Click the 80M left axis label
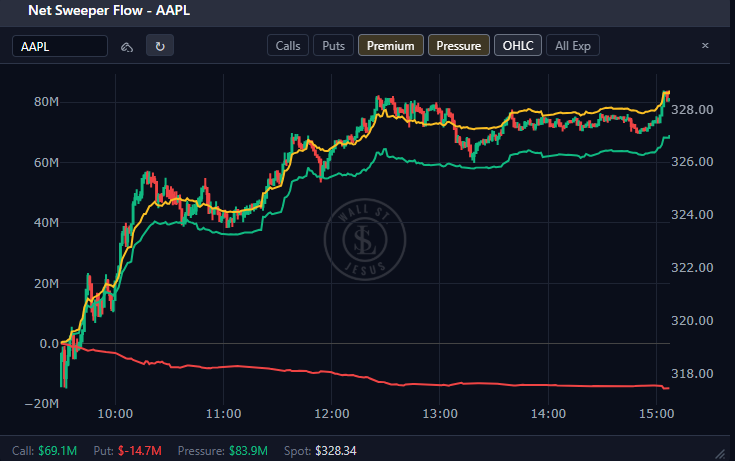 click(46, 102)
